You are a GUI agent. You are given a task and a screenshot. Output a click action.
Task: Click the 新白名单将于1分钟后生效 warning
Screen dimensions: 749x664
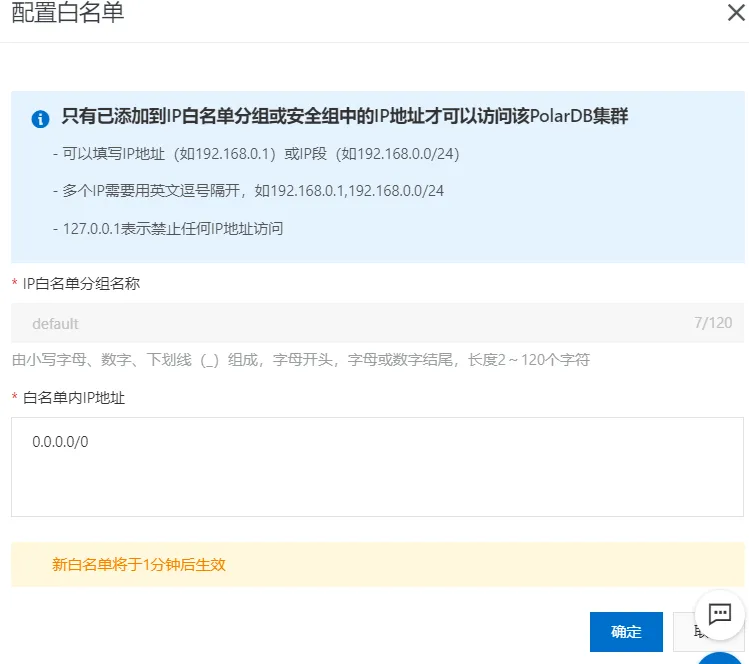pos(139,565)
